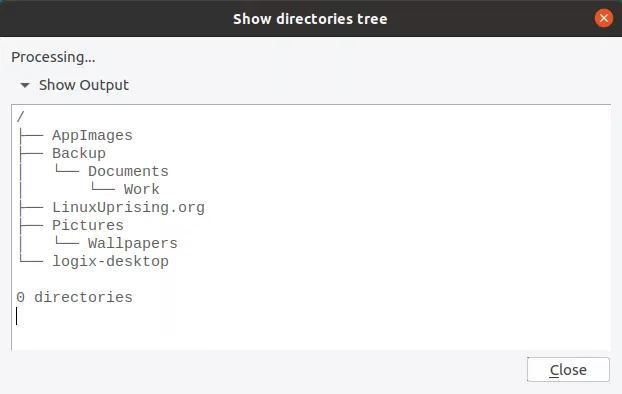622x394 pixels.
Task: Click the Close button
Action: (x=568, y=369)
